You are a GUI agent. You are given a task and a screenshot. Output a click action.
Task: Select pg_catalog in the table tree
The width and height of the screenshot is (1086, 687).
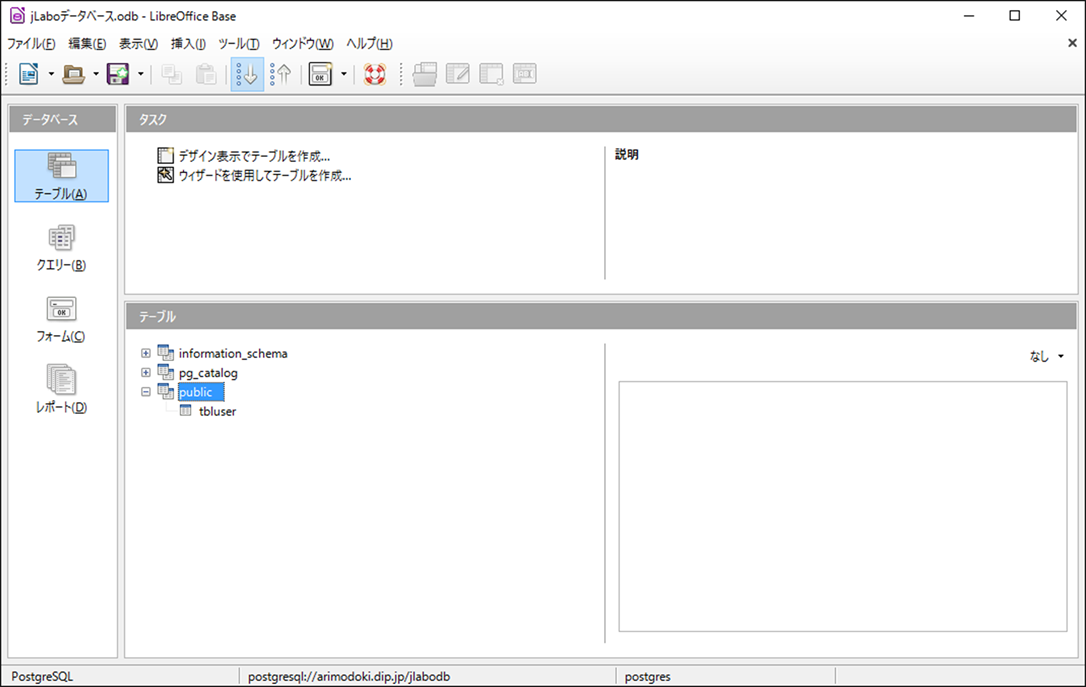208,373
